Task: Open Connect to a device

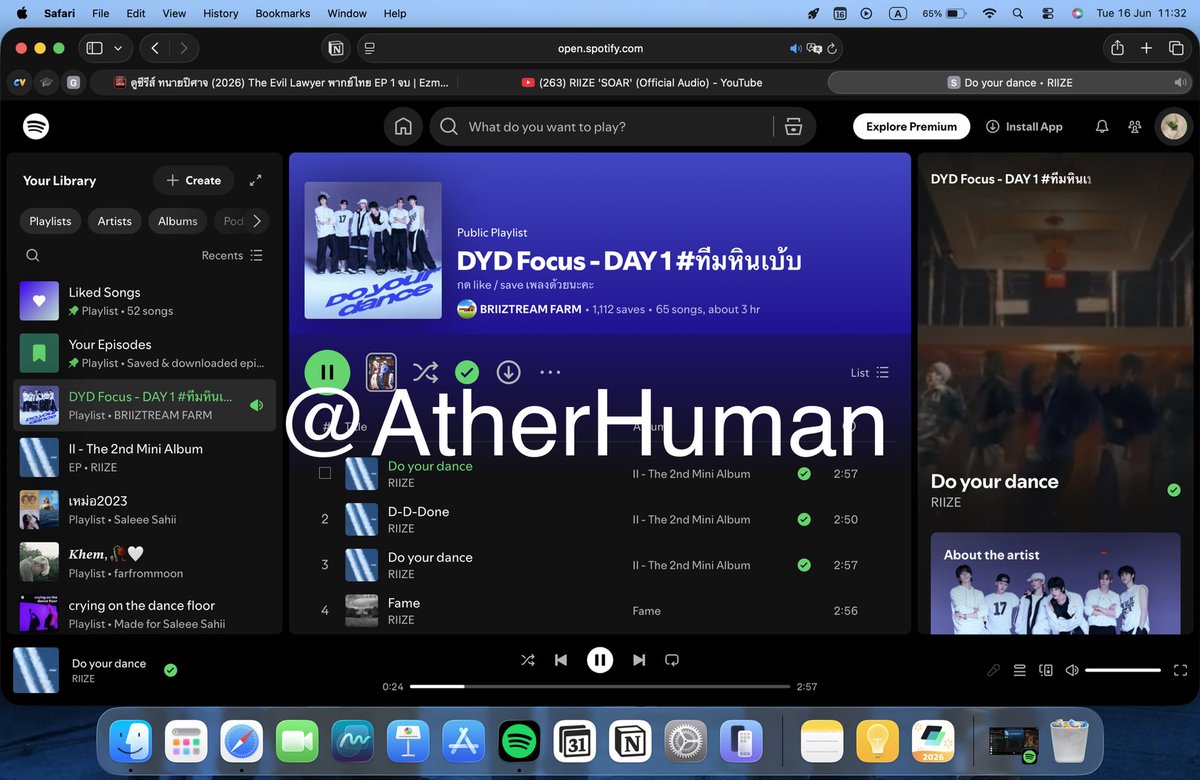Action: (1045, 670)
